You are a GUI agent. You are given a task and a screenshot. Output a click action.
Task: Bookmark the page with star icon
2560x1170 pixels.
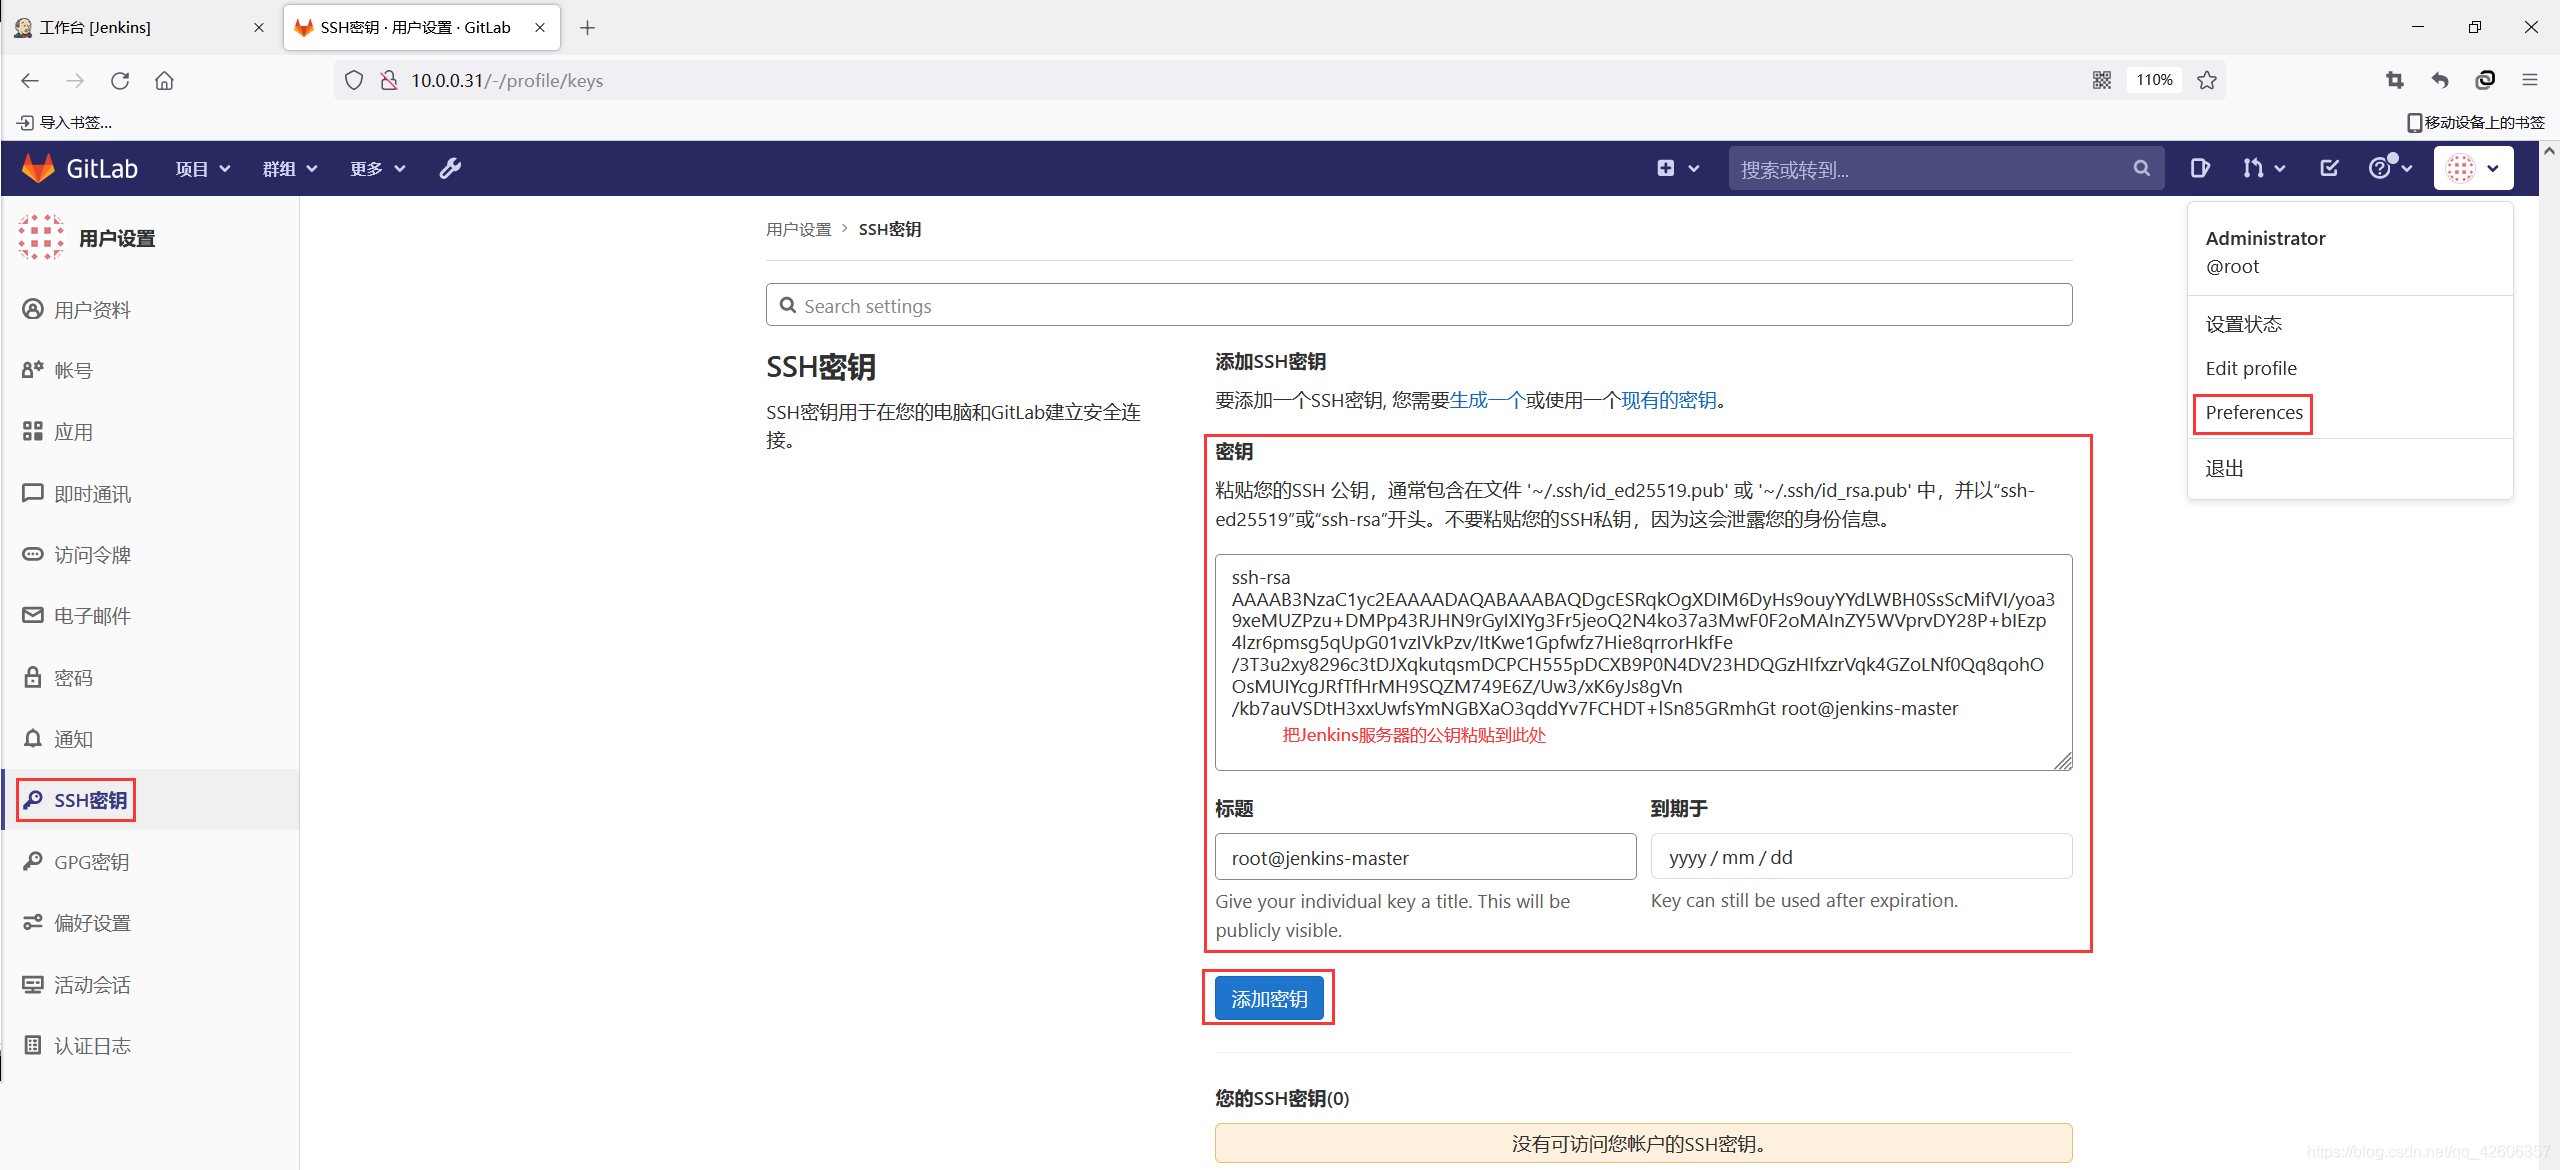click(x=2207, y=80)
